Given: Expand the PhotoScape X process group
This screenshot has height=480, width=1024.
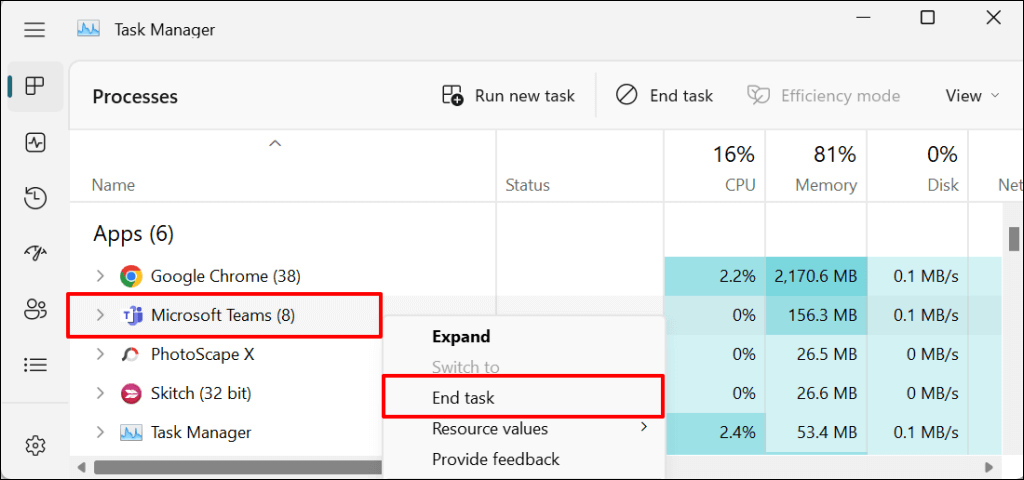Looking at the screenshot, I should click(99, 354).
